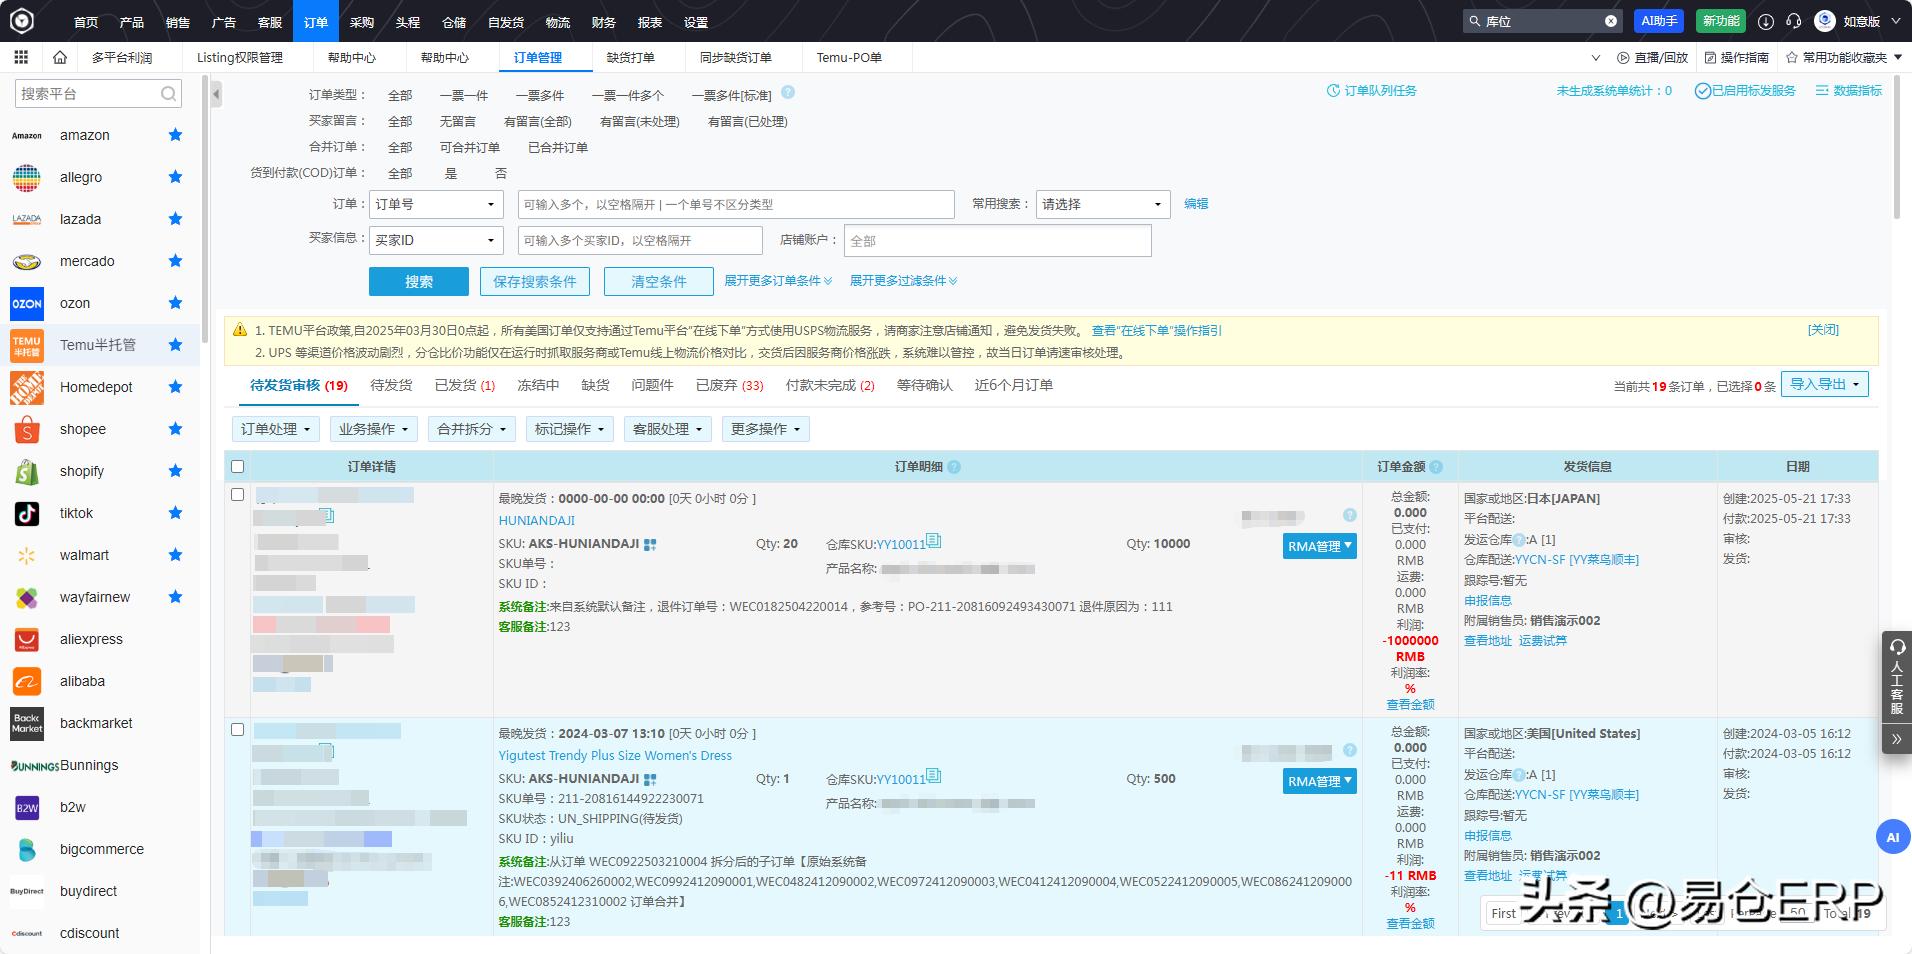Check the first order's row checkbox
The image size is (1912, 954).
pos(238,494)
